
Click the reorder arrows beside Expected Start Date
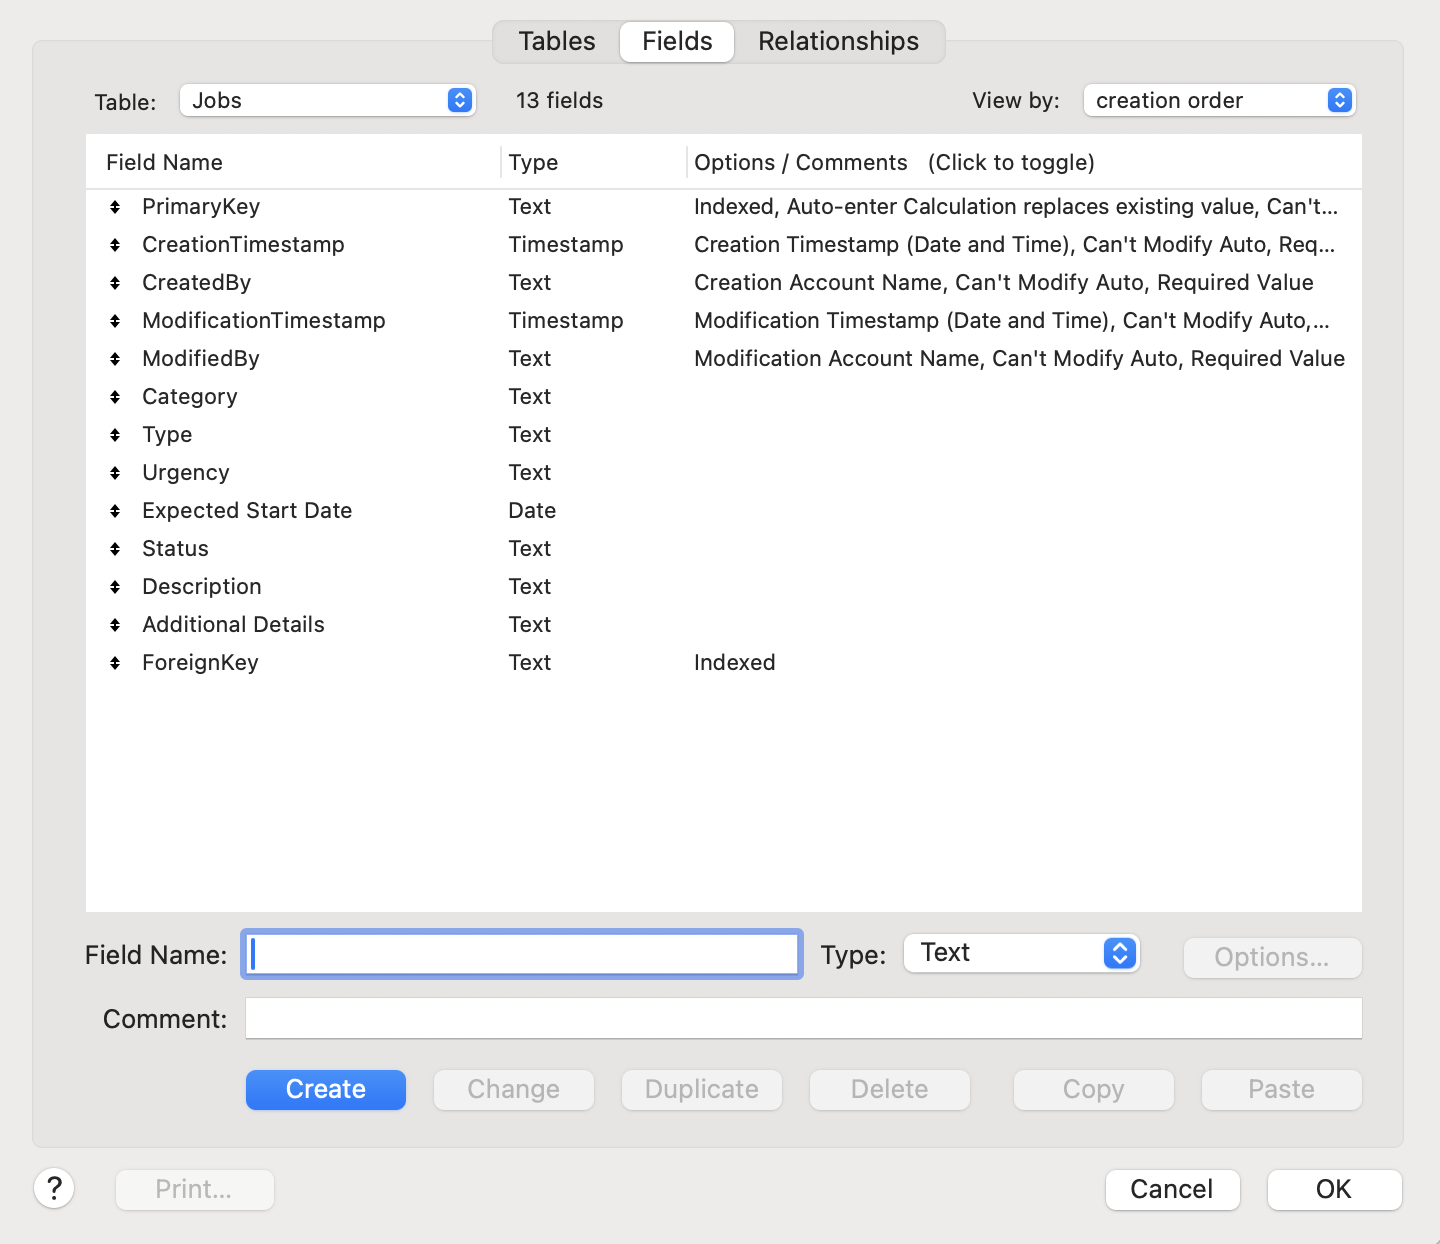click(114, 510)
